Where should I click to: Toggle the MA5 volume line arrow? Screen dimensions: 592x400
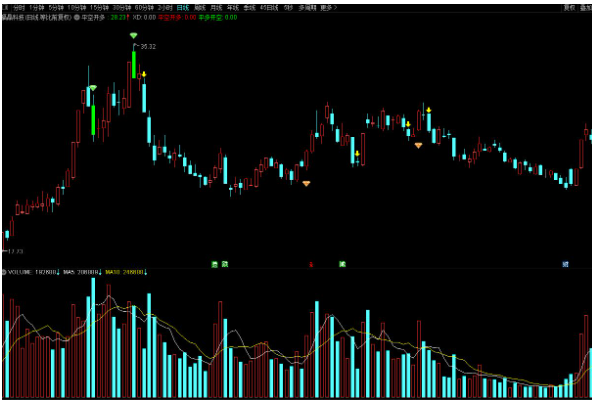click(100, 272)
